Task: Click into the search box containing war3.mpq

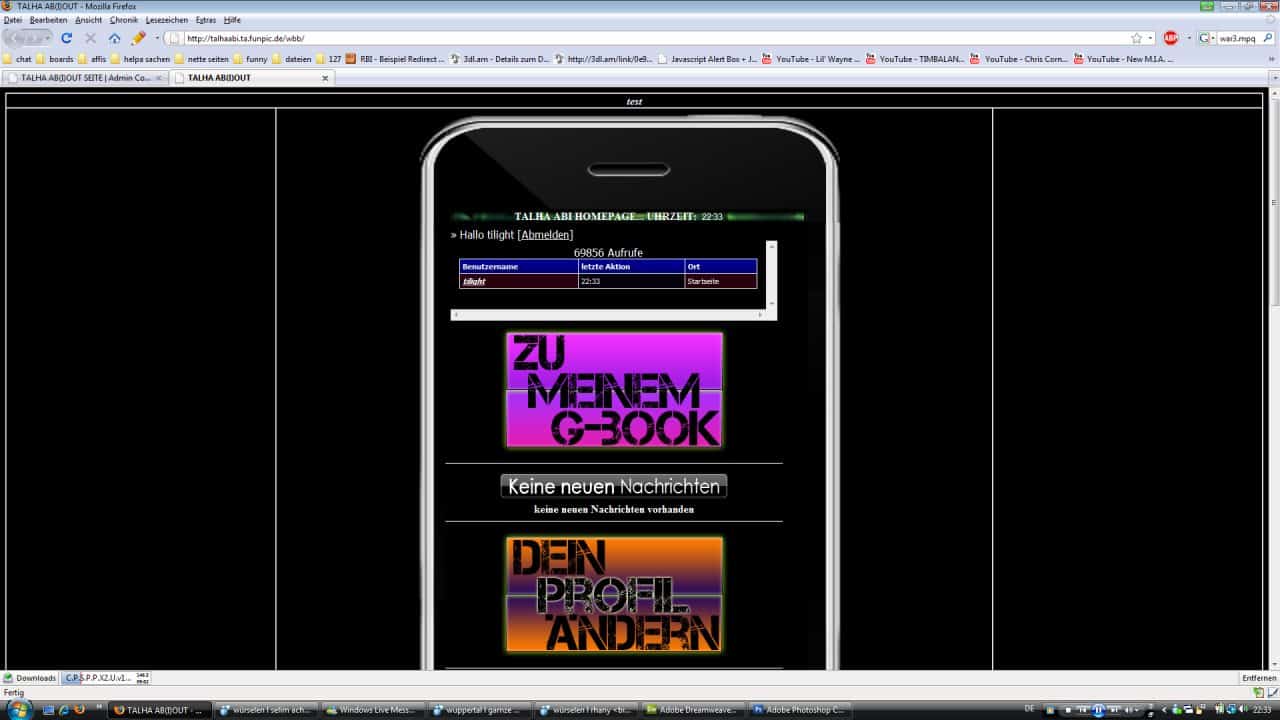Action: pyautogui.click(x=1236, y=38)
